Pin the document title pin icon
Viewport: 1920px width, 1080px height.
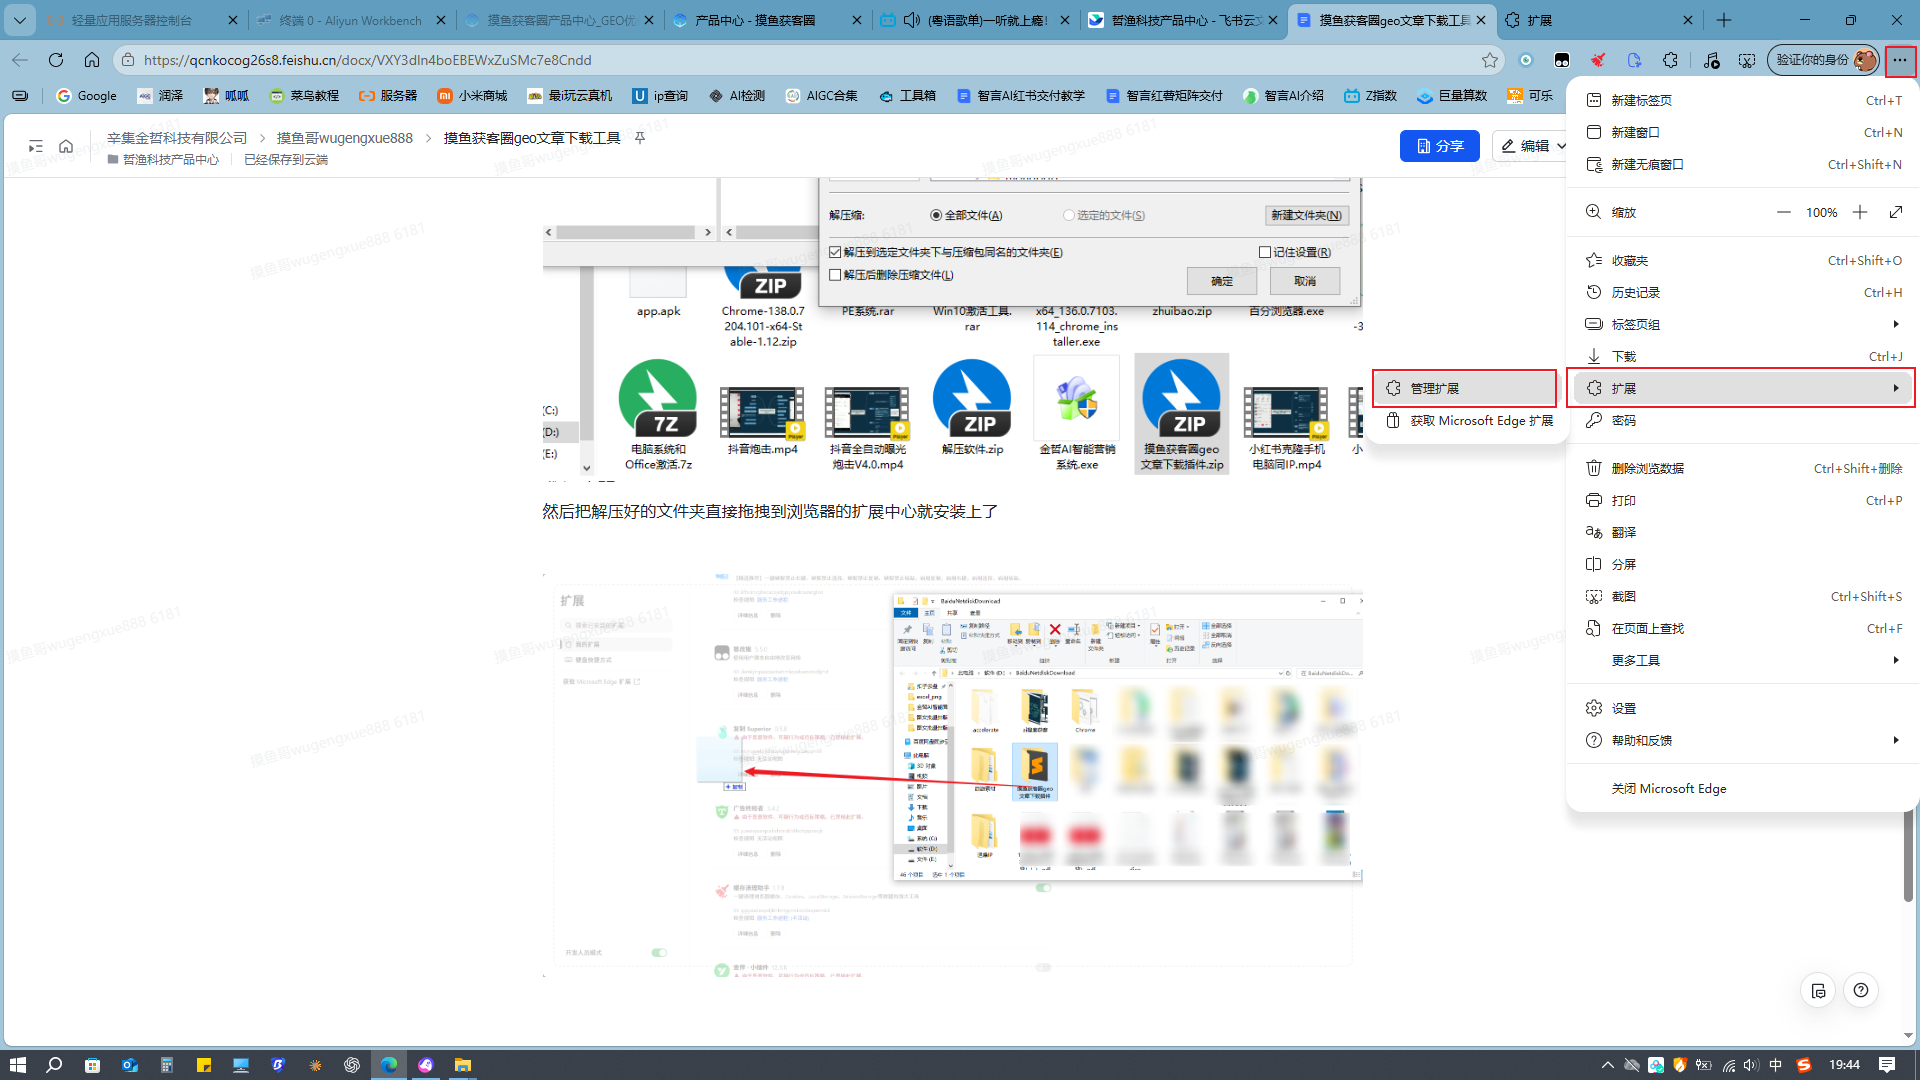[x=640, y=138]
